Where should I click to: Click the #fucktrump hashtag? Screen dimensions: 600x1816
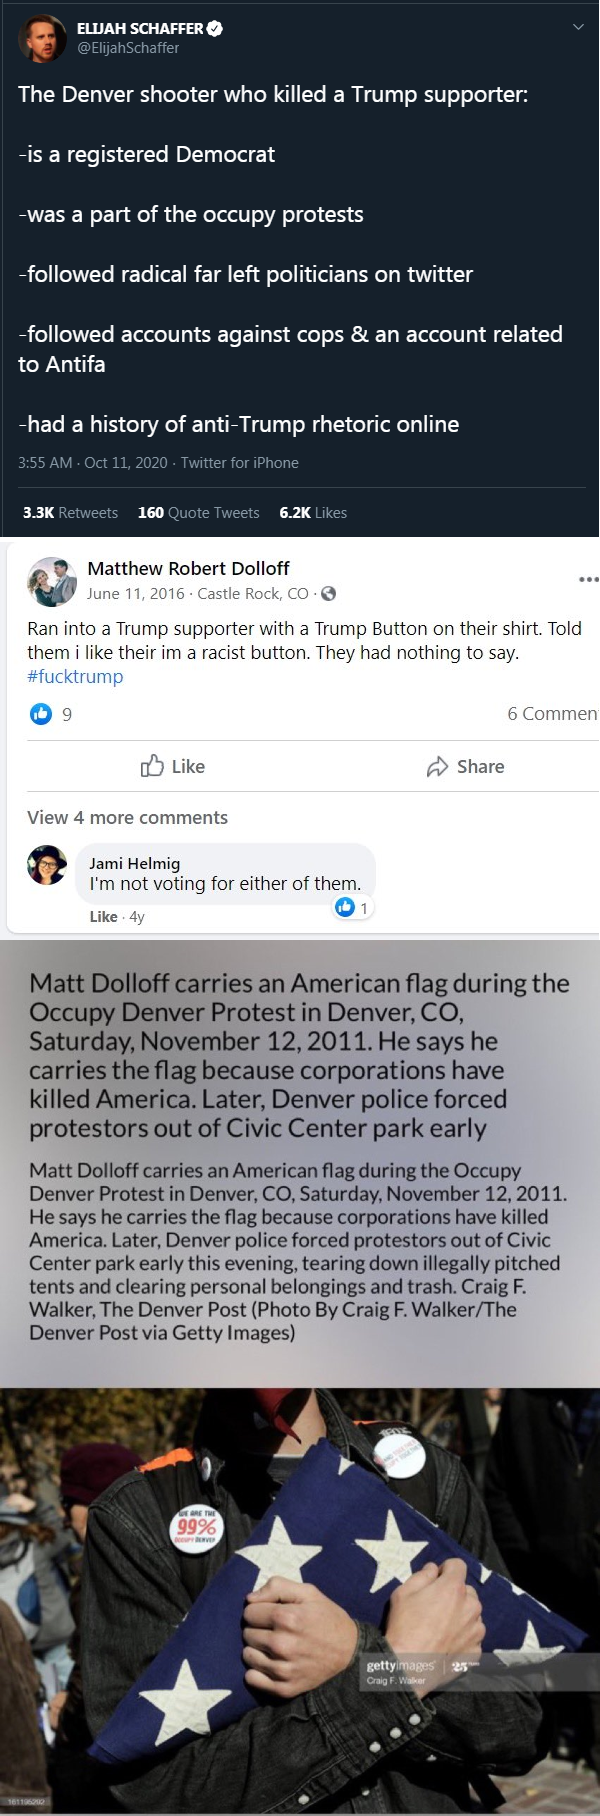[x=75, y=677]
